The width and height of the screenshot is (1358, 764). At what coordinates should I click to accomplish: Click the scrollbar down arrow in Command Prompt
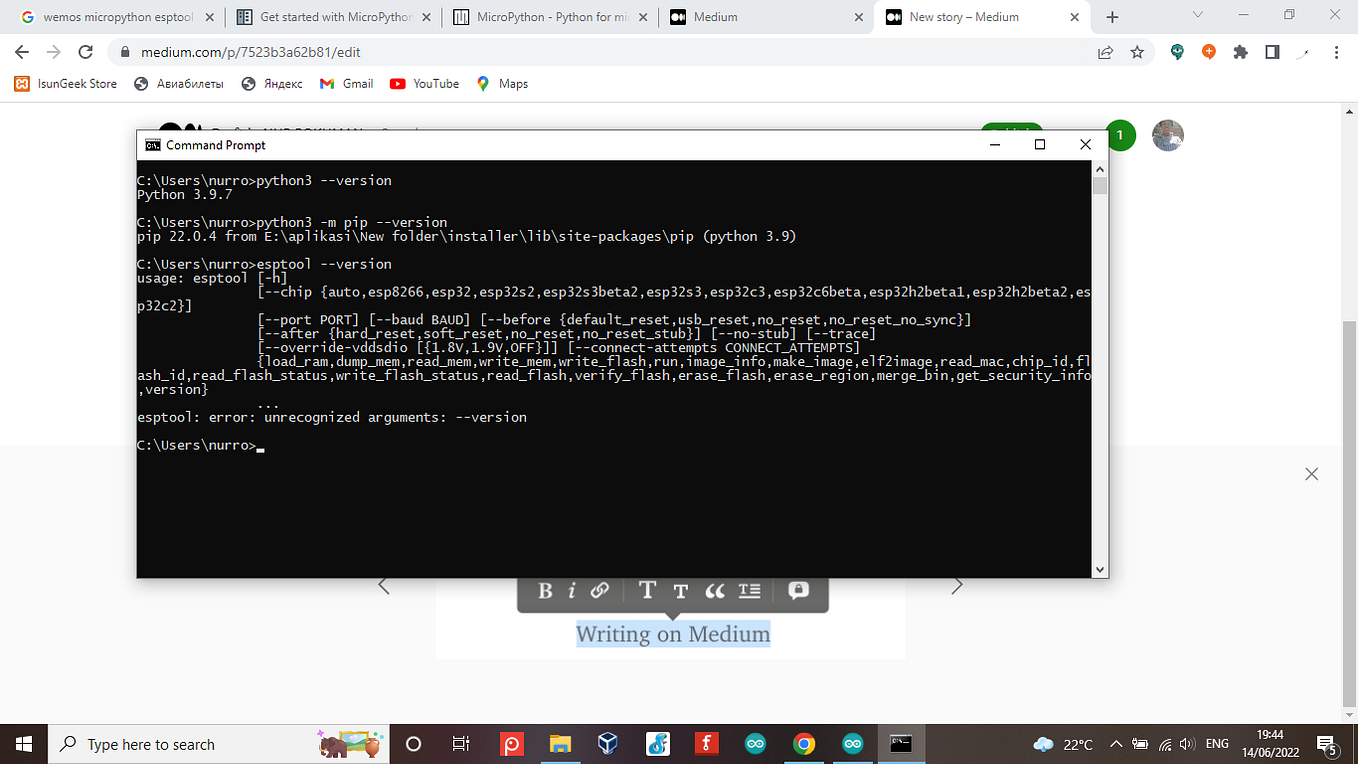click(x=1099, y=568)
